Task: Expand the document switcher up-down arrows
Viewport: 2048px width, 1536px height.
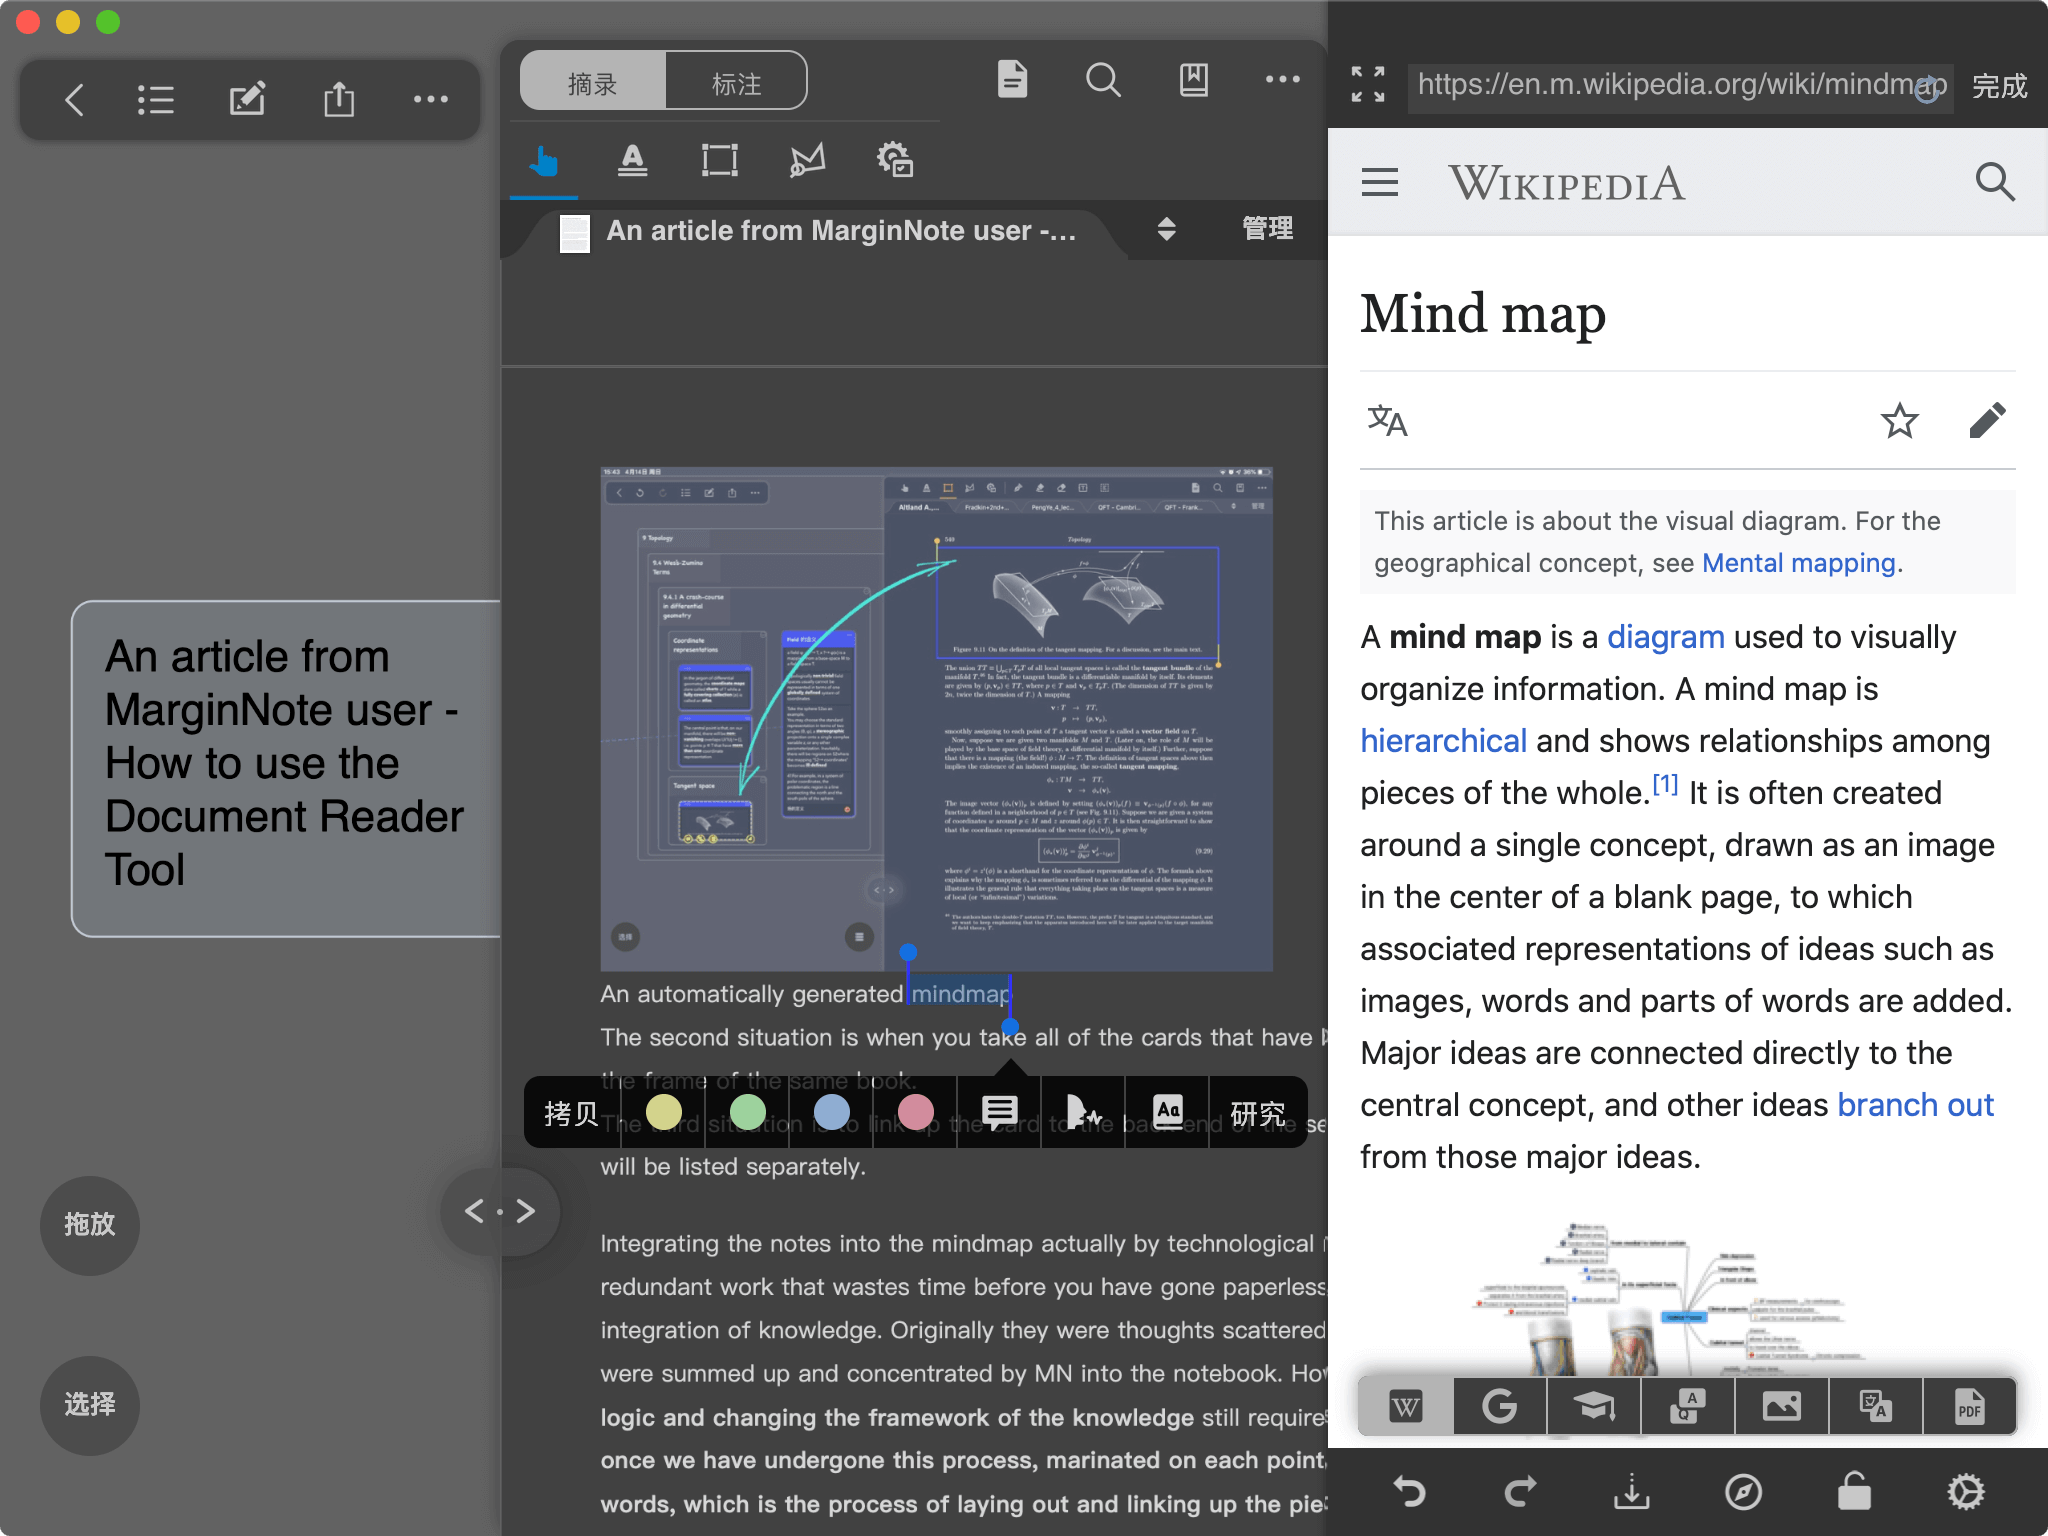Action: click(x=1166, y=229)
